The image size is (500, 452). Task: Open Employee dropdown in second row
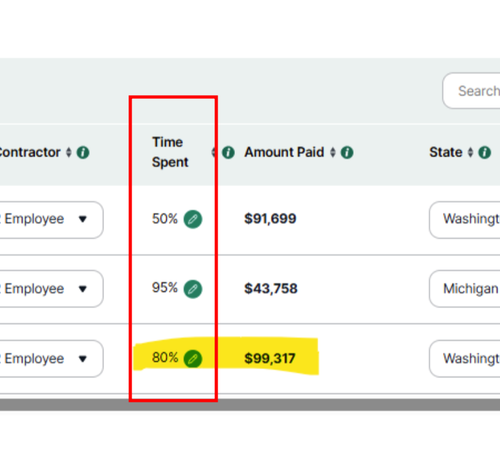pyautogui.click(x=50, y=289)
